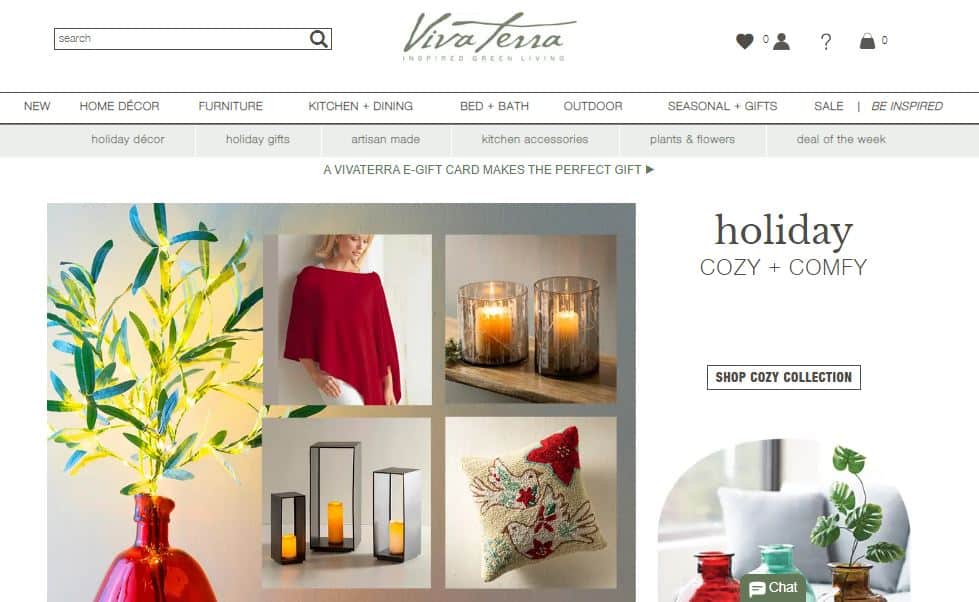Open the Furniture menu
The width and height of the screenshot is (979, 602).
230,106
